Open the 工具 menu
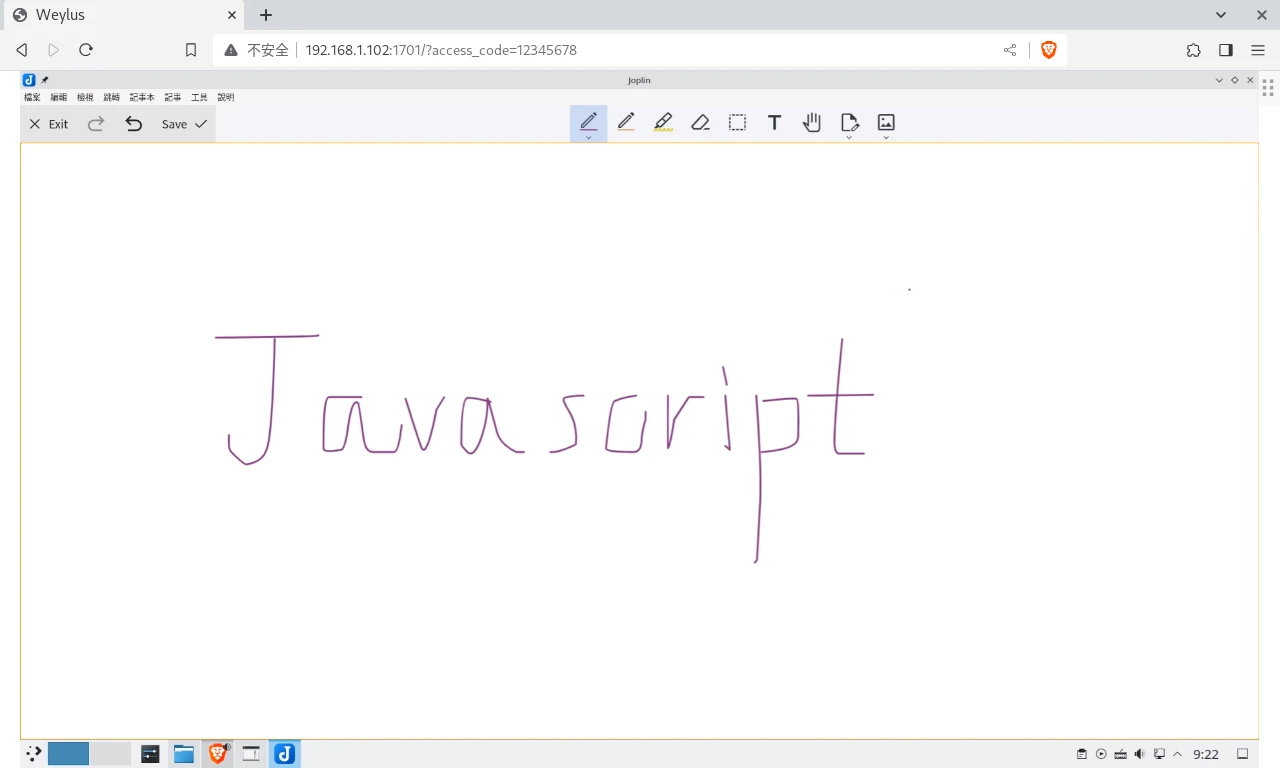 point(199,97)
